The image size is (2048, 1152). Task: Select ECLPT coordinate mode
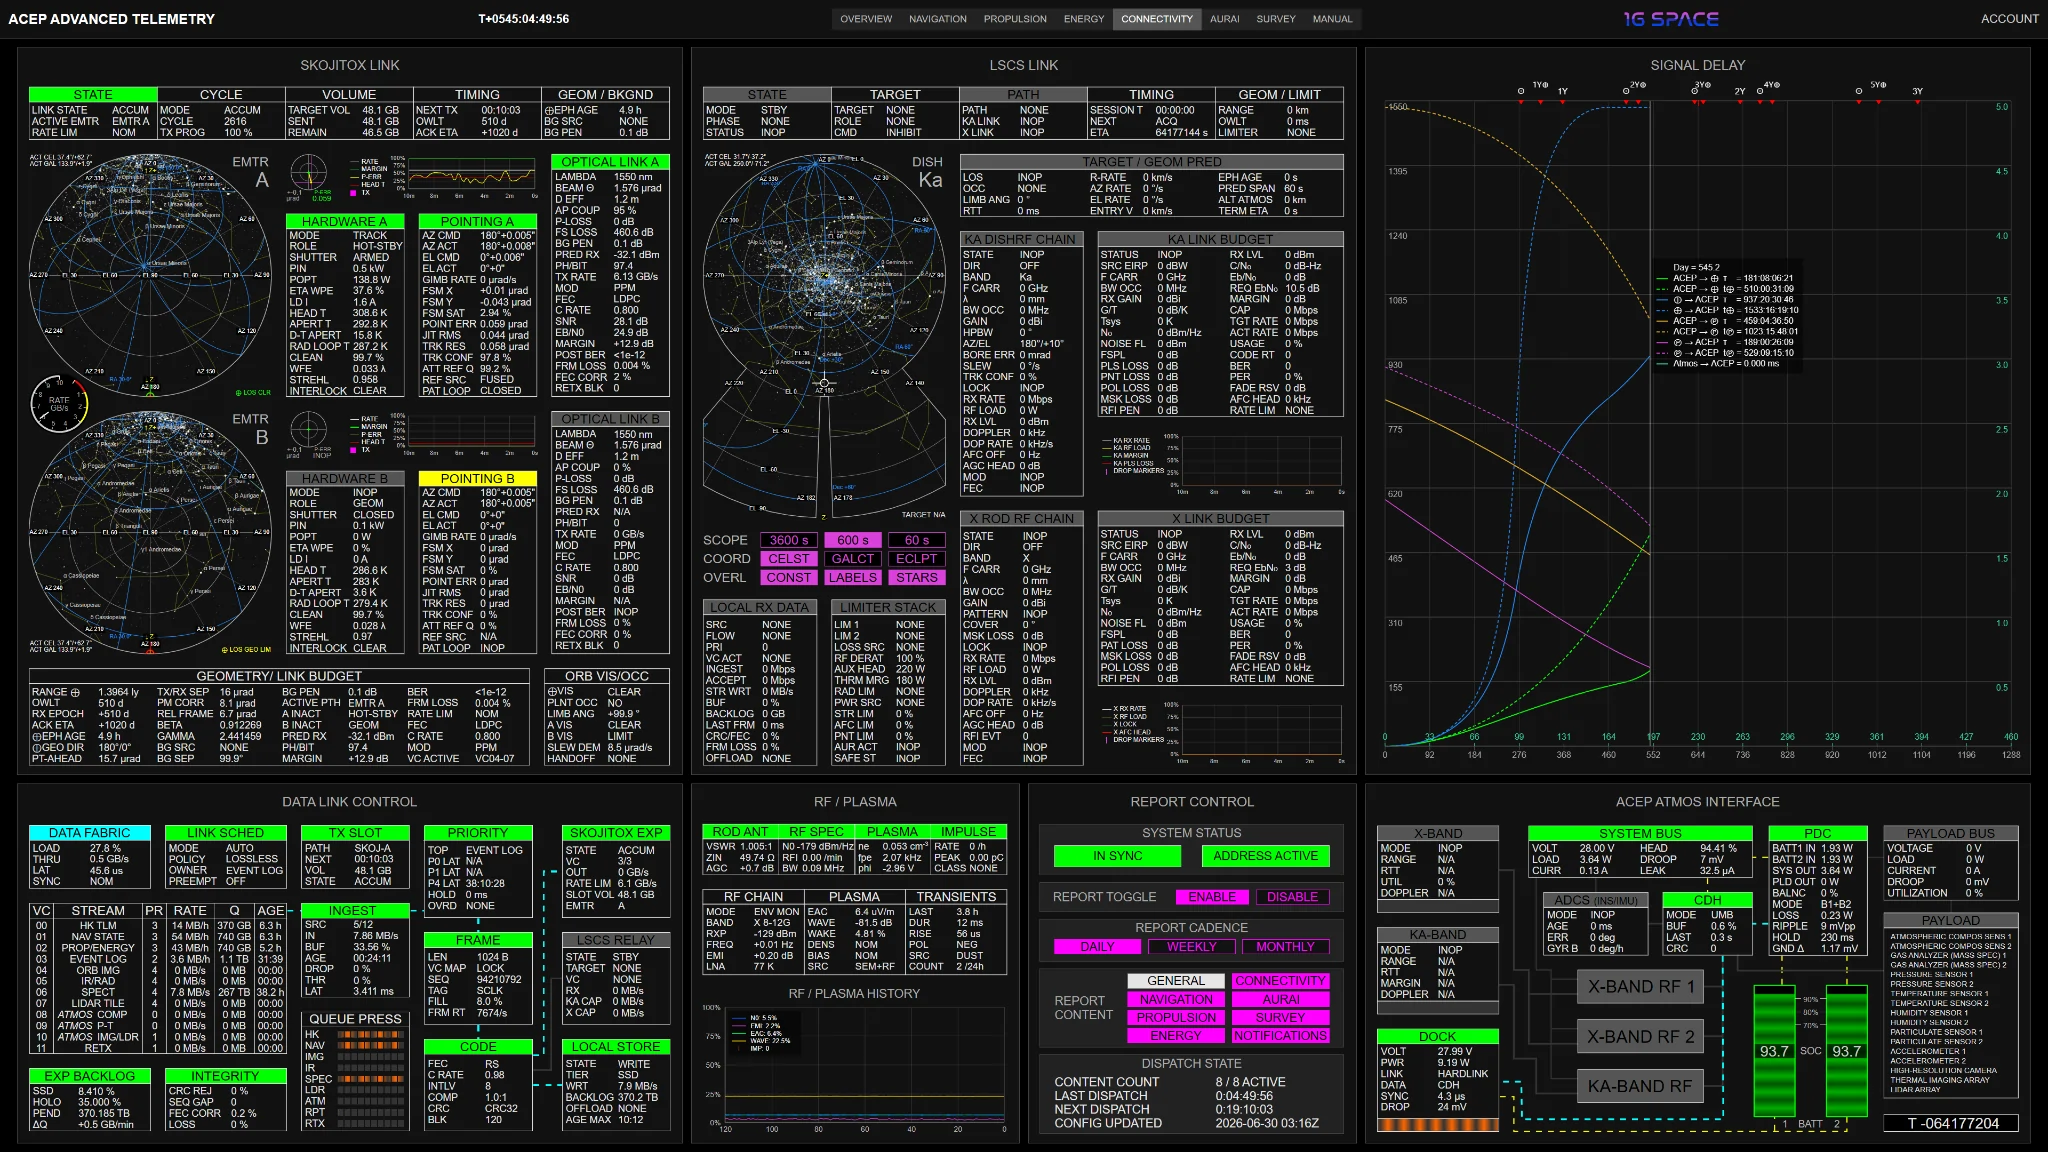[917, 559]
